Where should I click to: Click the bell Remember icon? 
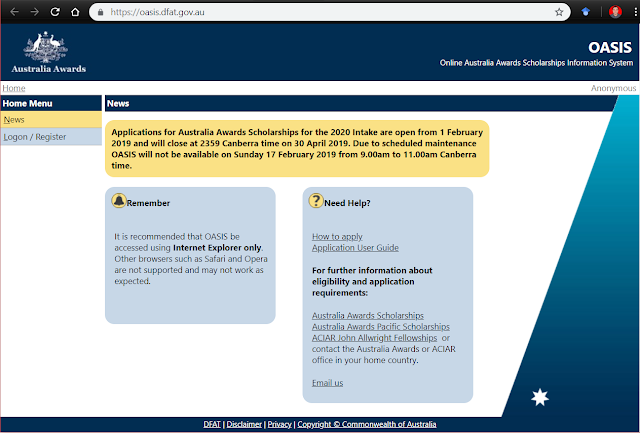click(119, 200)
